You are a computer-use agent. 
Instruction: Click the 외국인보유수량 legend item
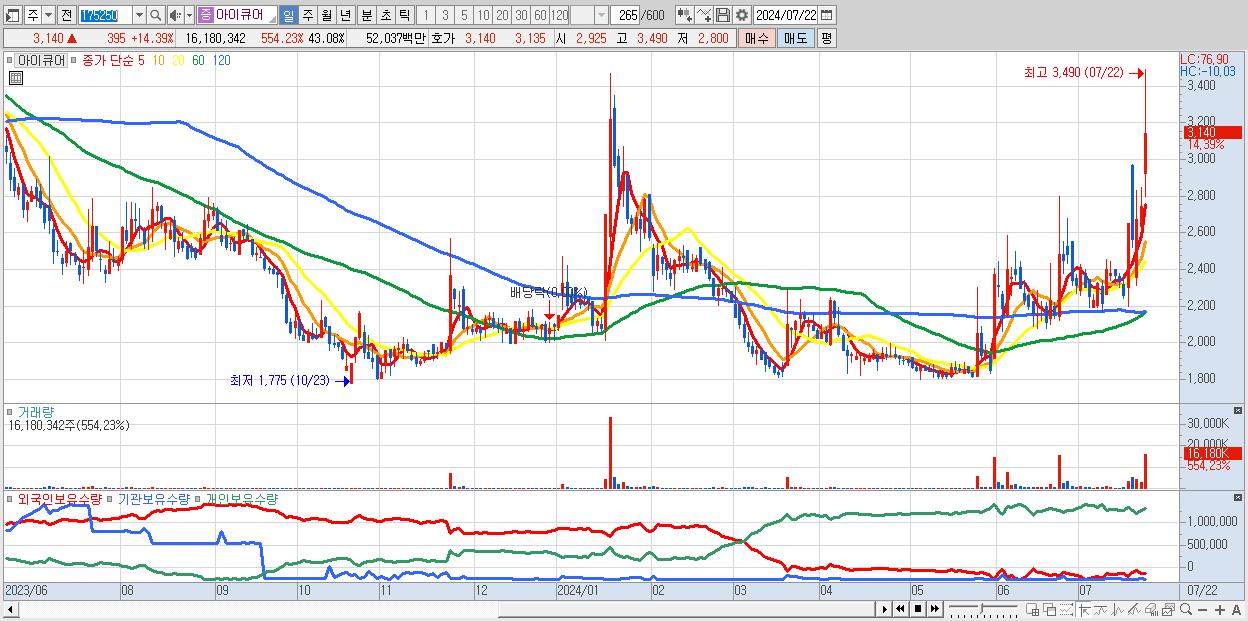pyautogui.click(x=58, y=498)
